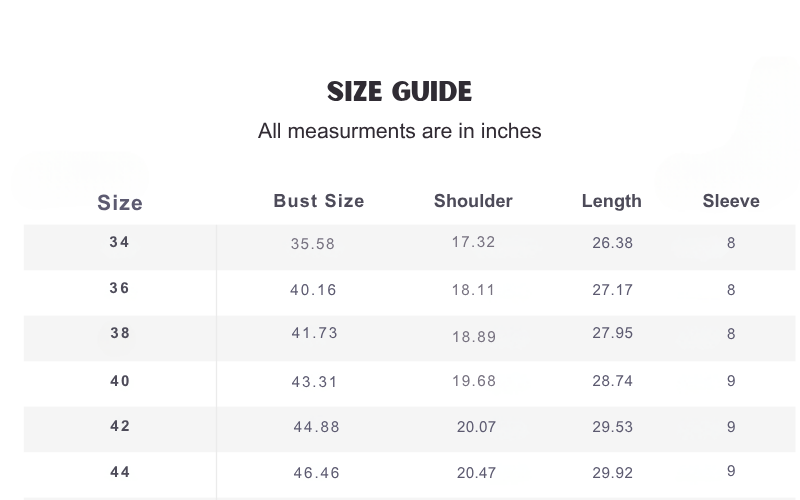This screenshot has height=500, width=800.
Task: Select the Sleeve column header
Action: tap(731, 201)
